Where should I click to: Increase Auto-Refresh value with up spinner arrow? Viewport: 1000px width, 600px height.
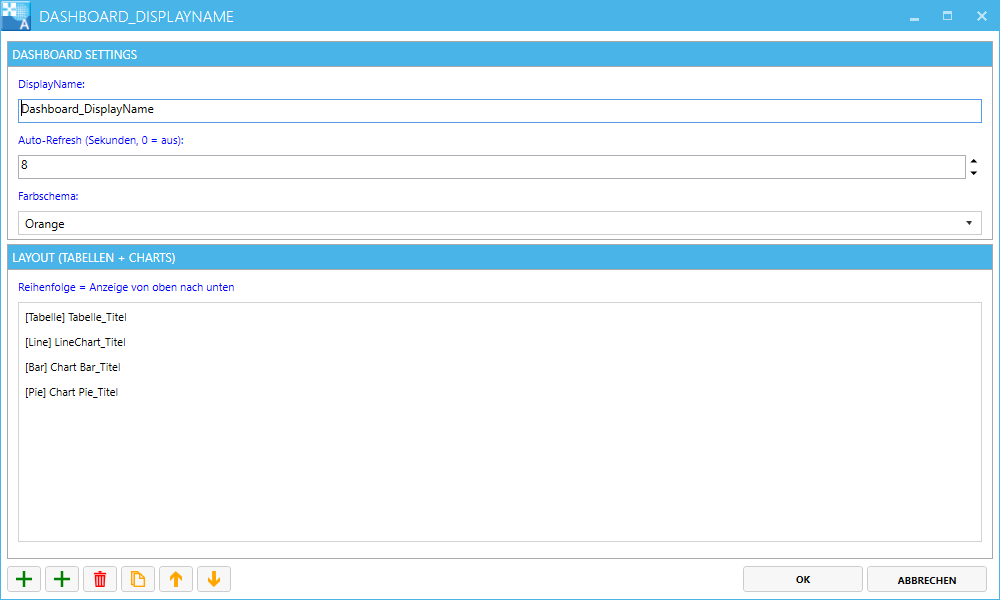(x=974, y=161)
